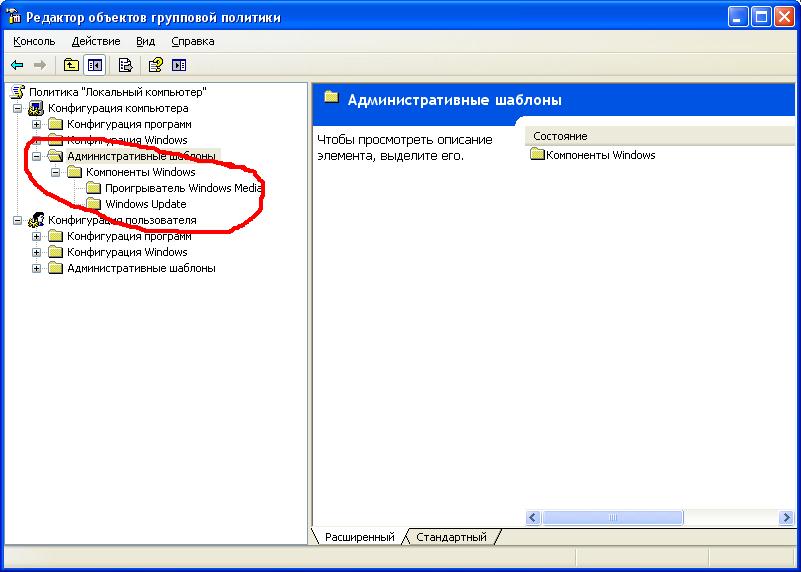Image resolution: width=801 pixels, height=572 pixels.
Task: Toggle the Show/Hide console tree icon
Action: 95,65
